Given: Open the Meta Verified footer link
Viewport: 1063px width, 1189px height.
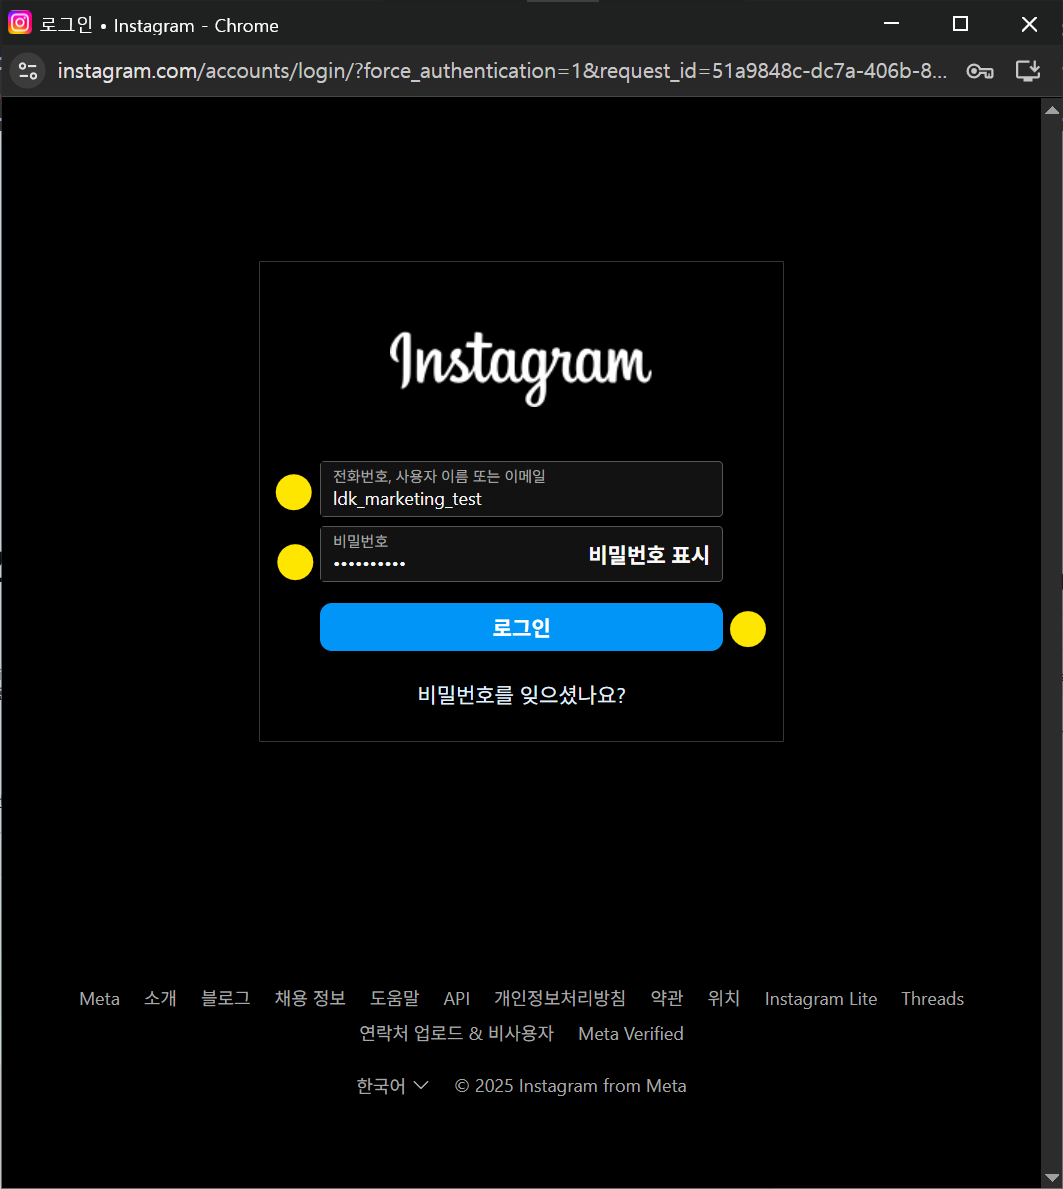Looking at the screenshot, I should click(631, 1034).
